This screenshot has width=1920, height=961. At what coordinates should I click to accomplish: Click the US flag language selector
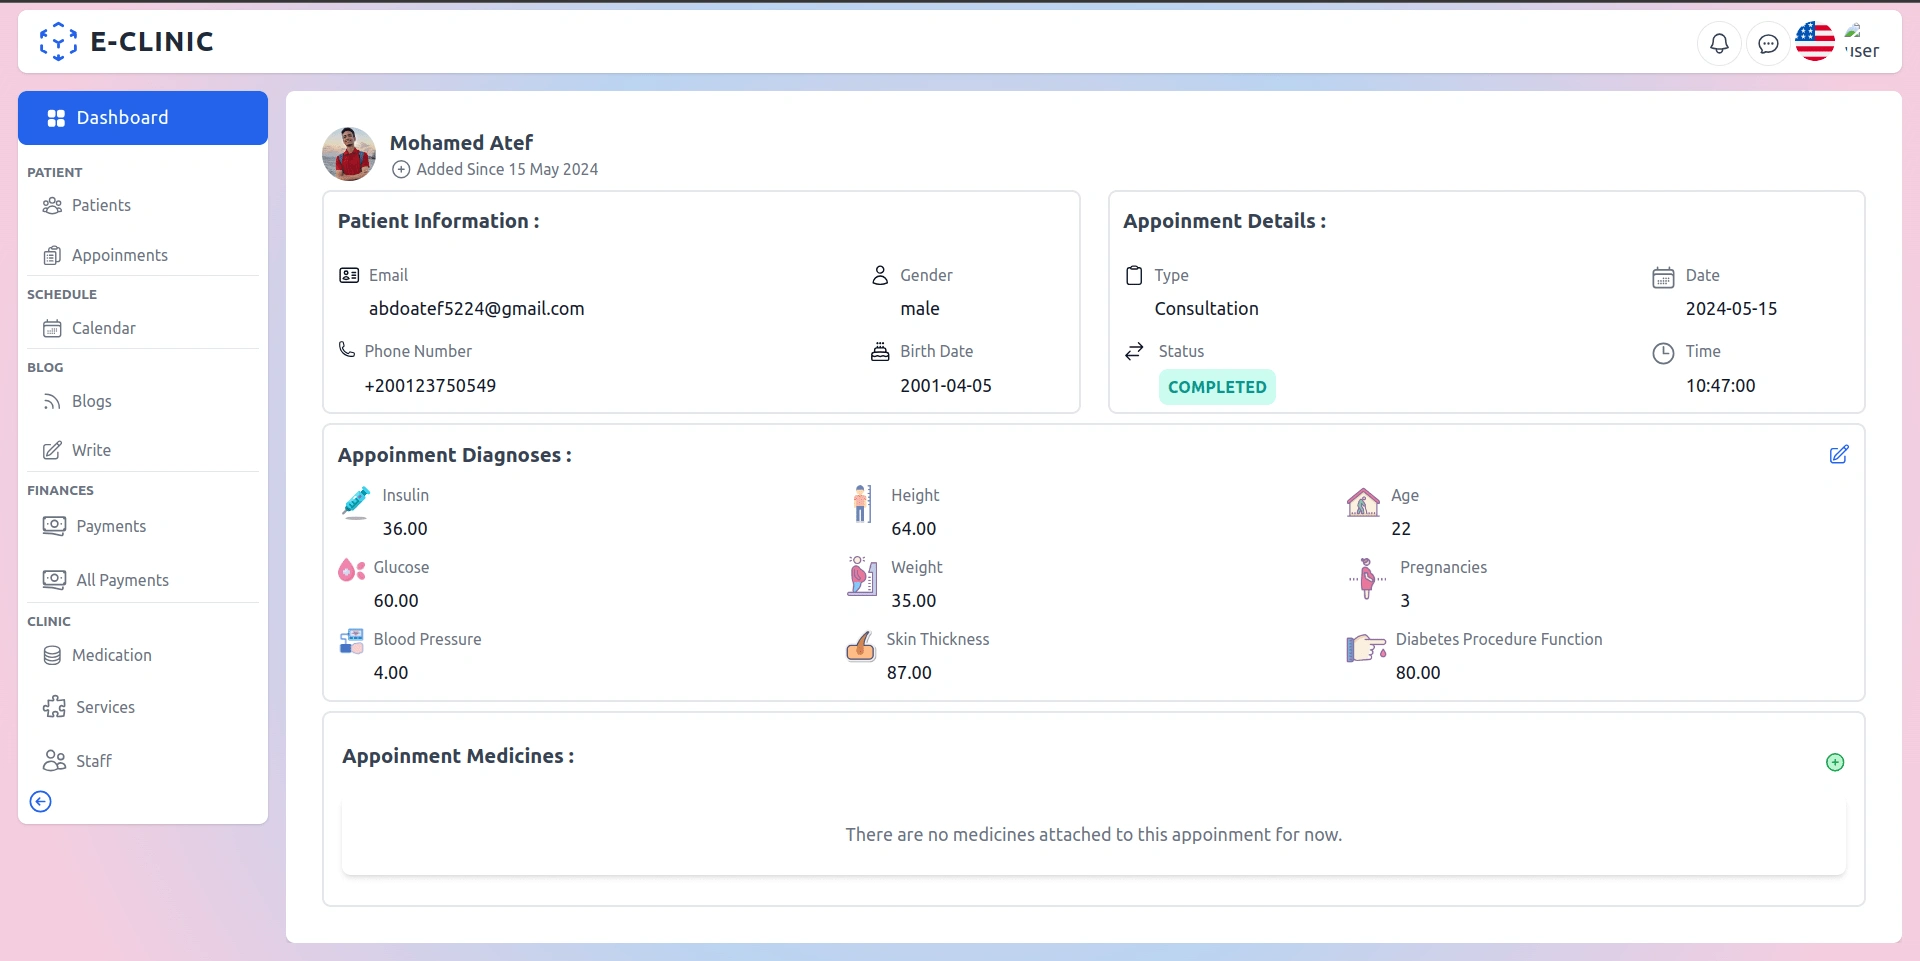[1814, 42]
